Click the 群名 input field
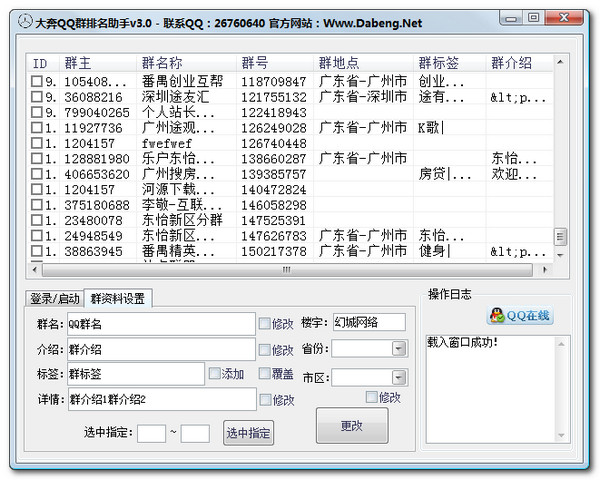The height and width of the screenshot is (480, 600). tap(161, 324)
